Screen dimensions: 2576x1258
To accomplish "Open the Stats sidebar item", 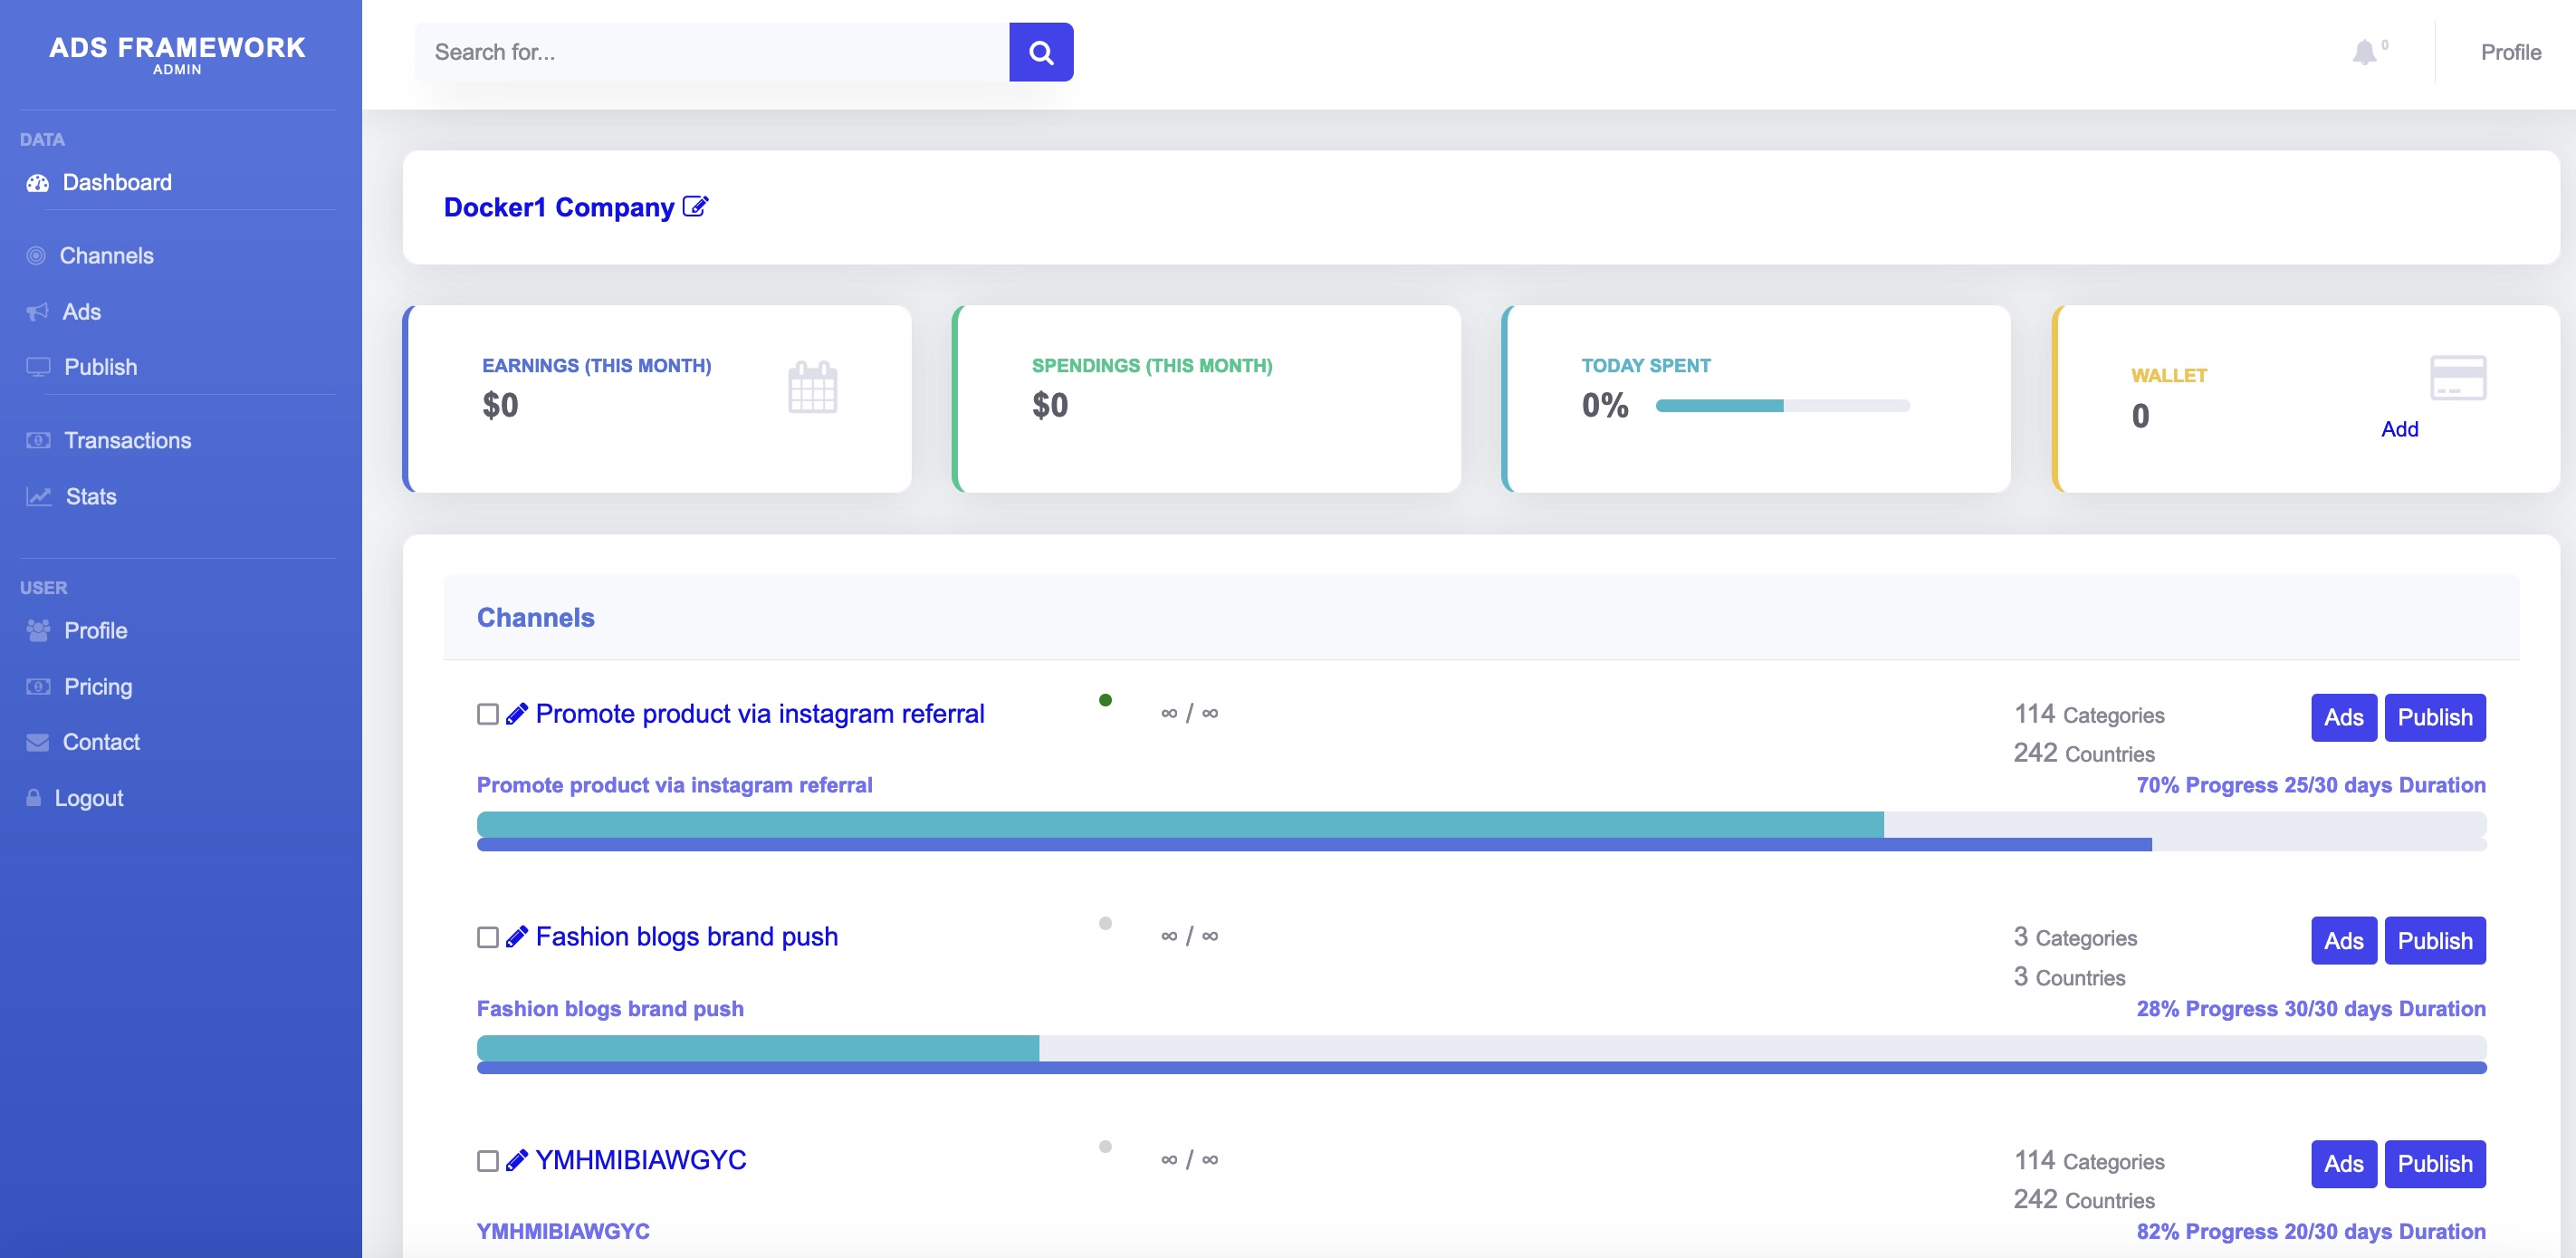I will coord(91,496).
